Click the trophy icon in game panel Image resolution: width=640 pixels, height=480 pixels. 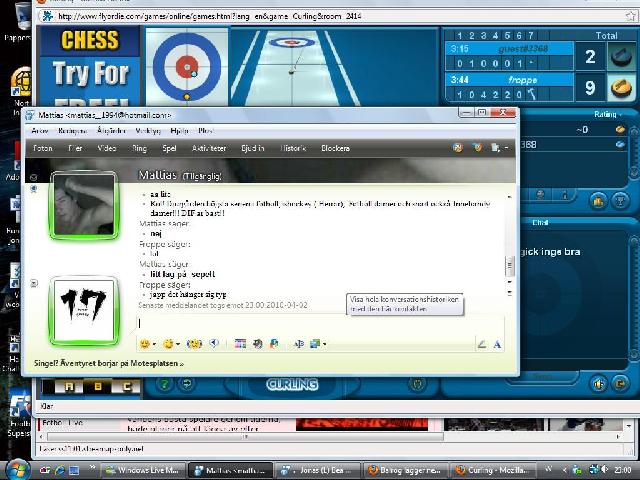(620, 201)
